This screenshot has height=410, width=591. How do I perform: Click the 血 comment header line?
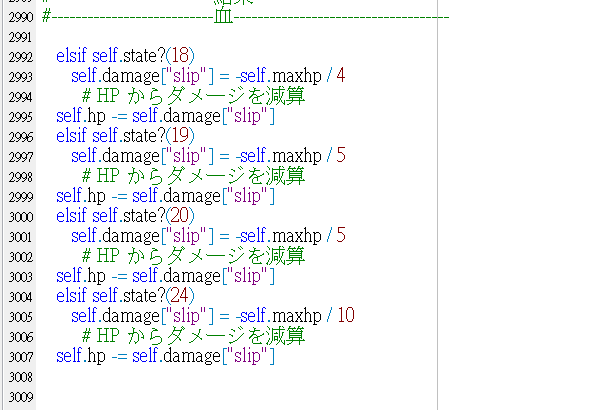(x=245, y=17)
